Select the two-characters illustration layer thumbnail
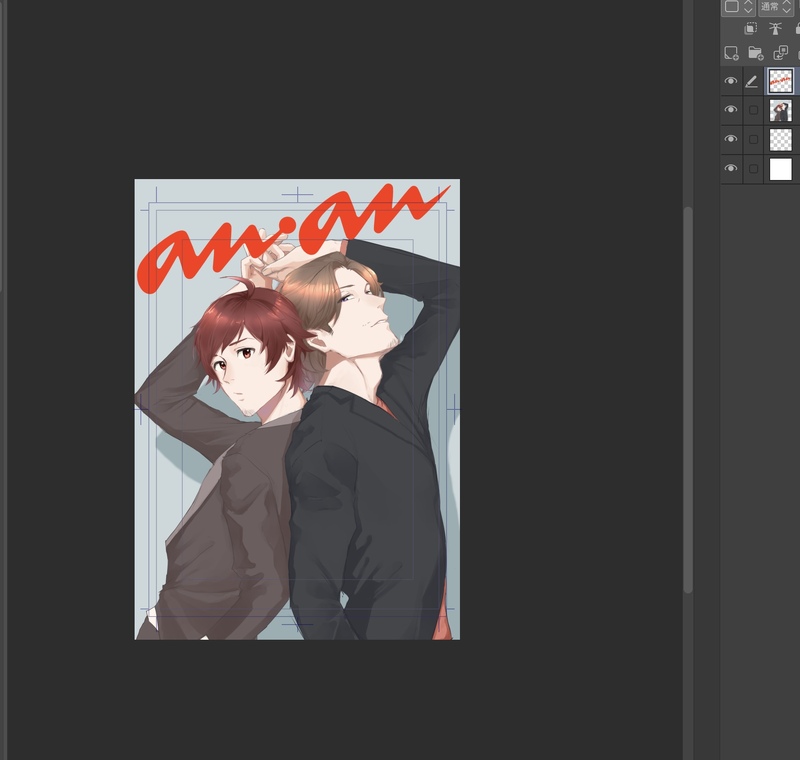Image resolution: width=800 pixels, height=760 pixels. (x=781, y=110)
